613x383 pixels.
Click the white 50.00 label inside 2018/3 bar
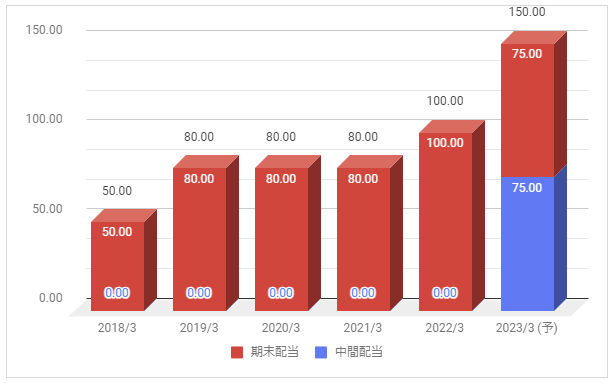tap(117, 231)
